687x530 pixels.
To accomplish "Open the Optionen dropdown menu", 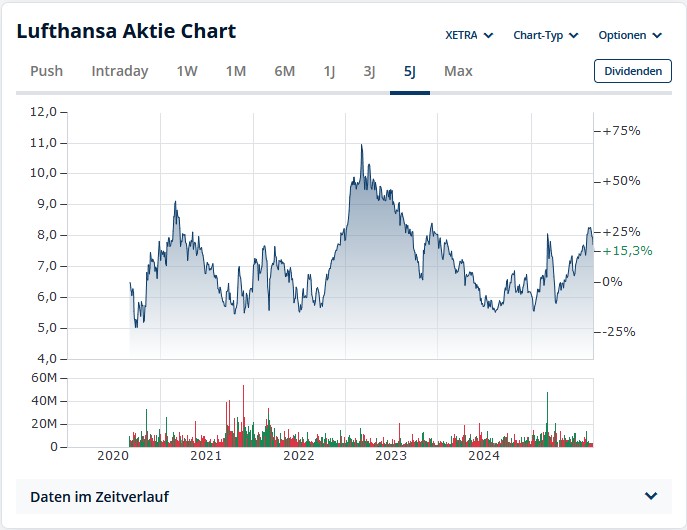I will [x=629, y=35].
